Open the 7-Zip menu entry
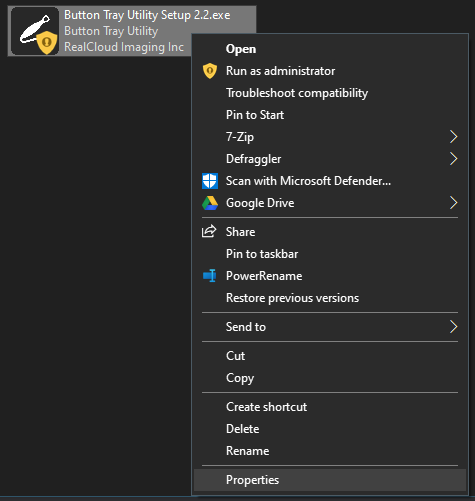 pos(330,137)
